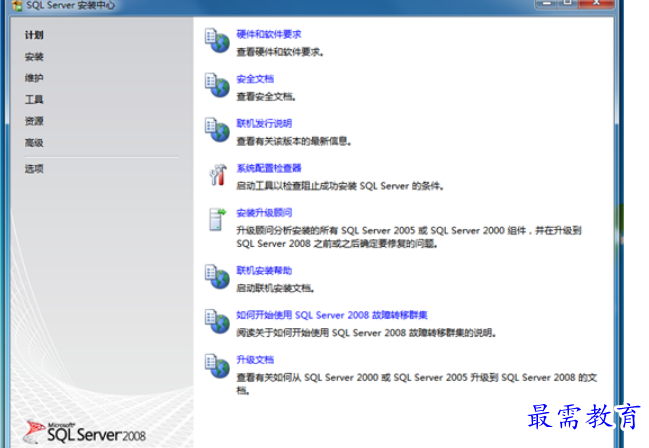Select 工具 in the left sidebar
Viewport: 649px width, 448px height.
[34, 100]
